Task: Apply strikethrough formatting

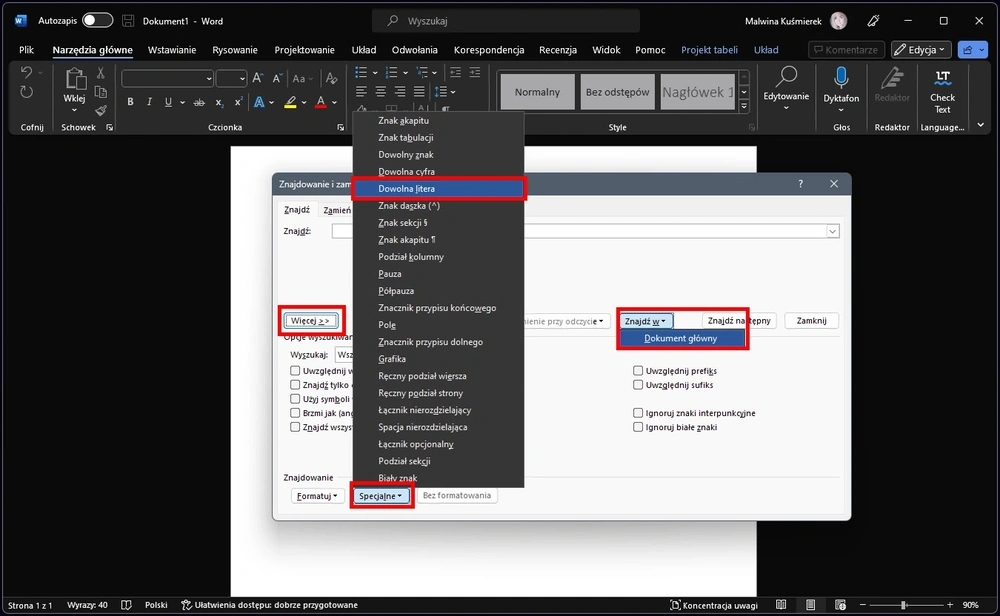Action: 199,102
